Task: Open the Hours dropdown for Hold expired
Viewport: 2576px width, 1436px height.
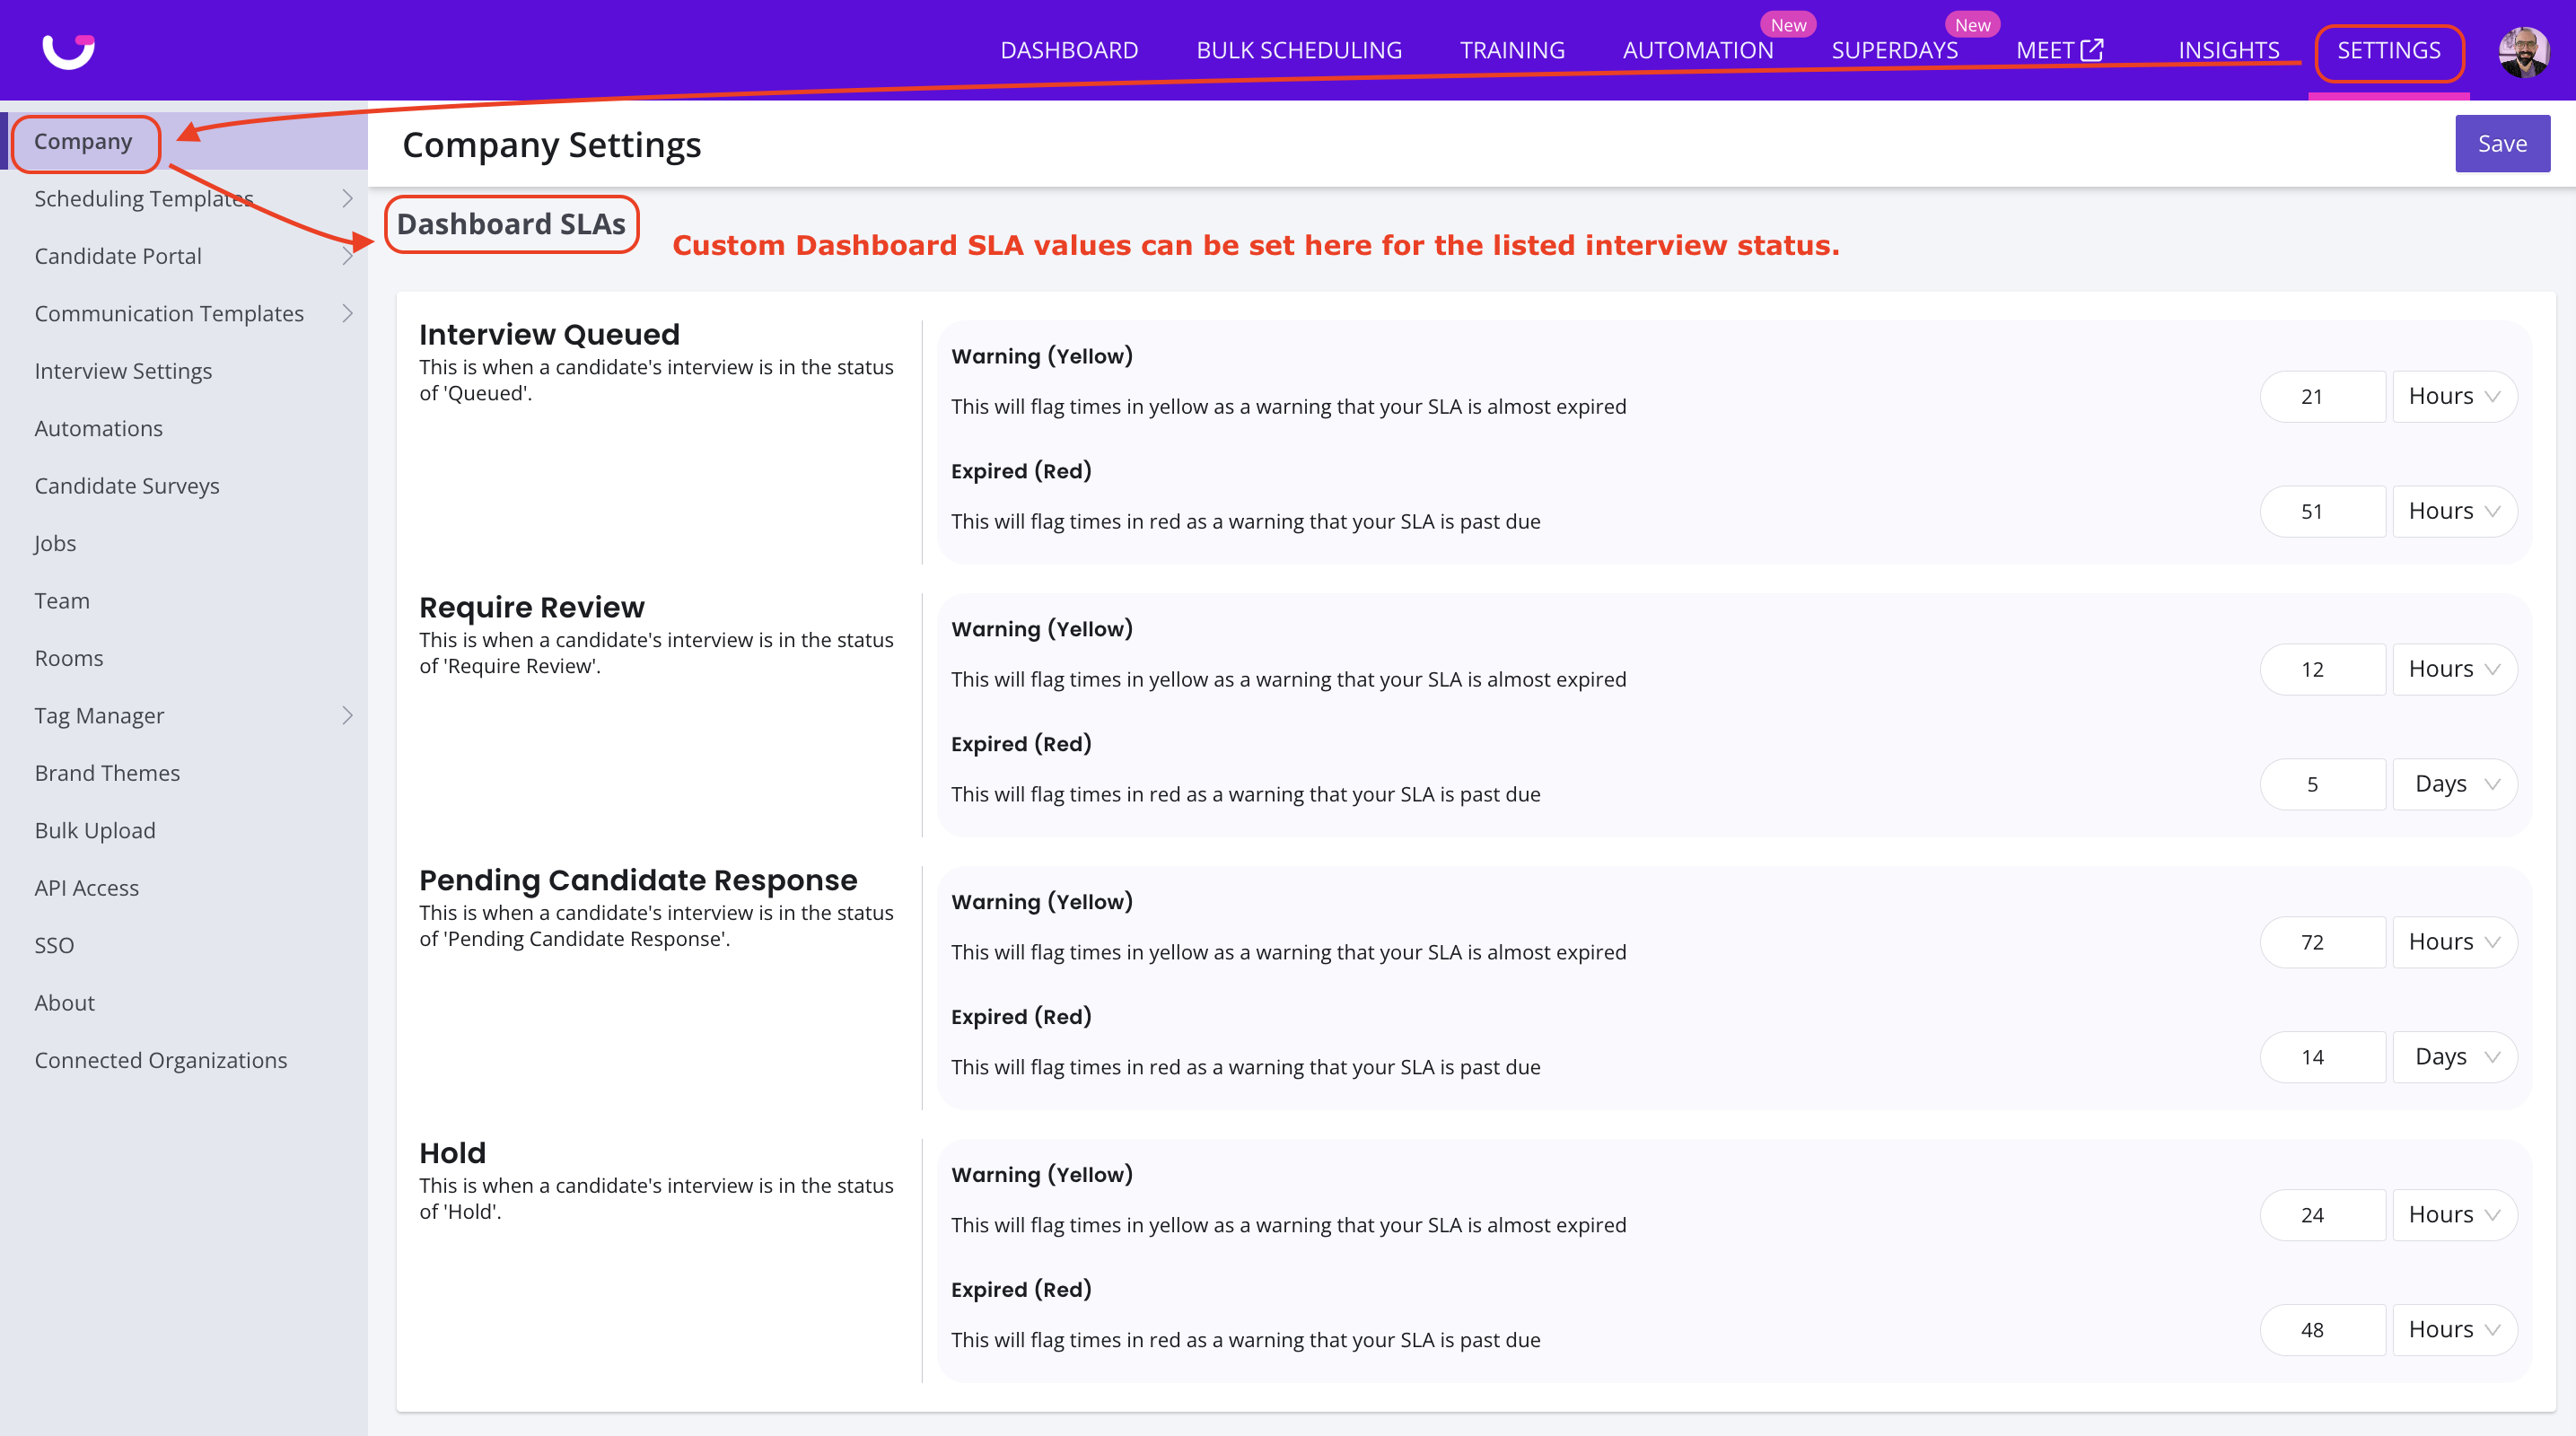Action: point(2454,1329)
